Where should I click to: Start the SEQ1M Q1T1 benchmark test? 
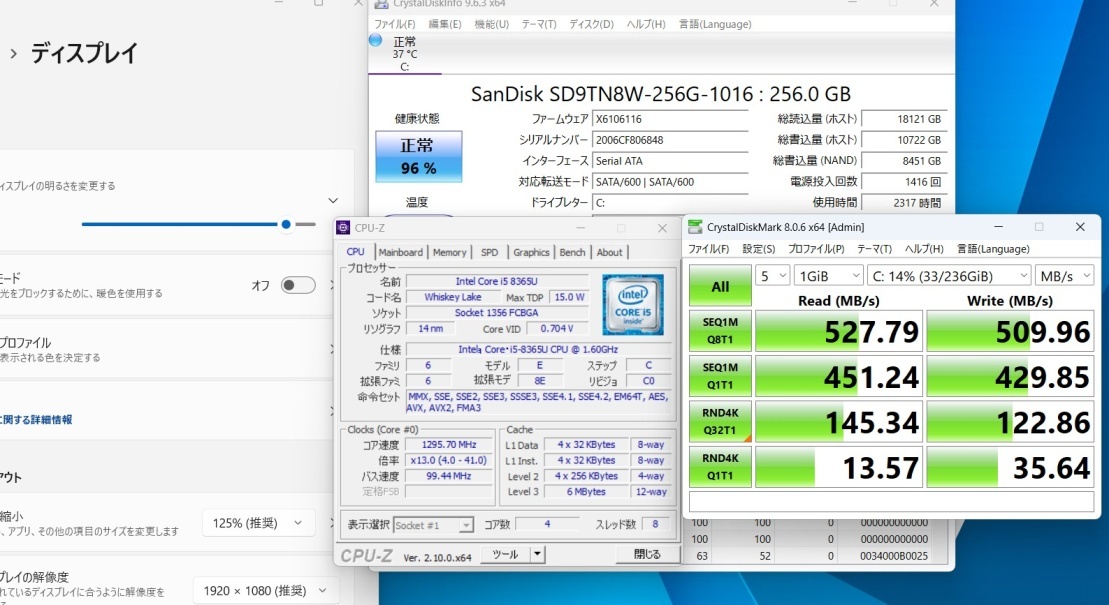coord(720,376)
